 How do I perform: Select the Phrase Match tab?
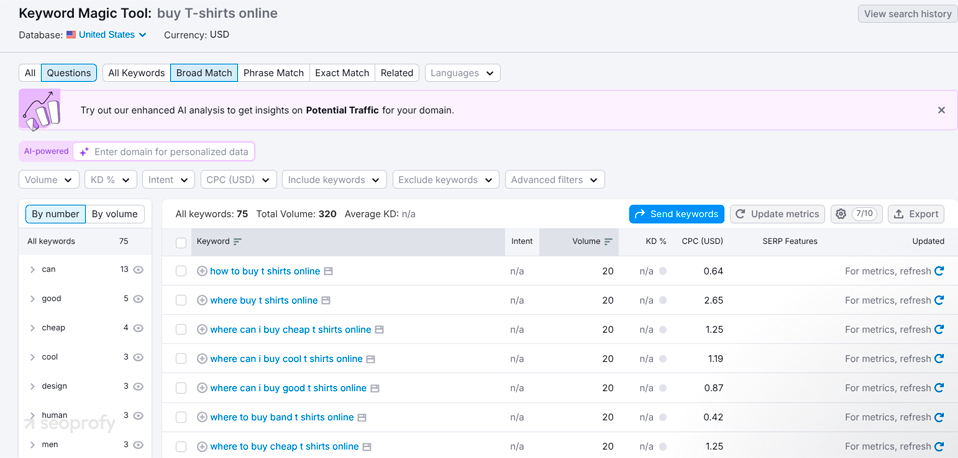[274, 73]
